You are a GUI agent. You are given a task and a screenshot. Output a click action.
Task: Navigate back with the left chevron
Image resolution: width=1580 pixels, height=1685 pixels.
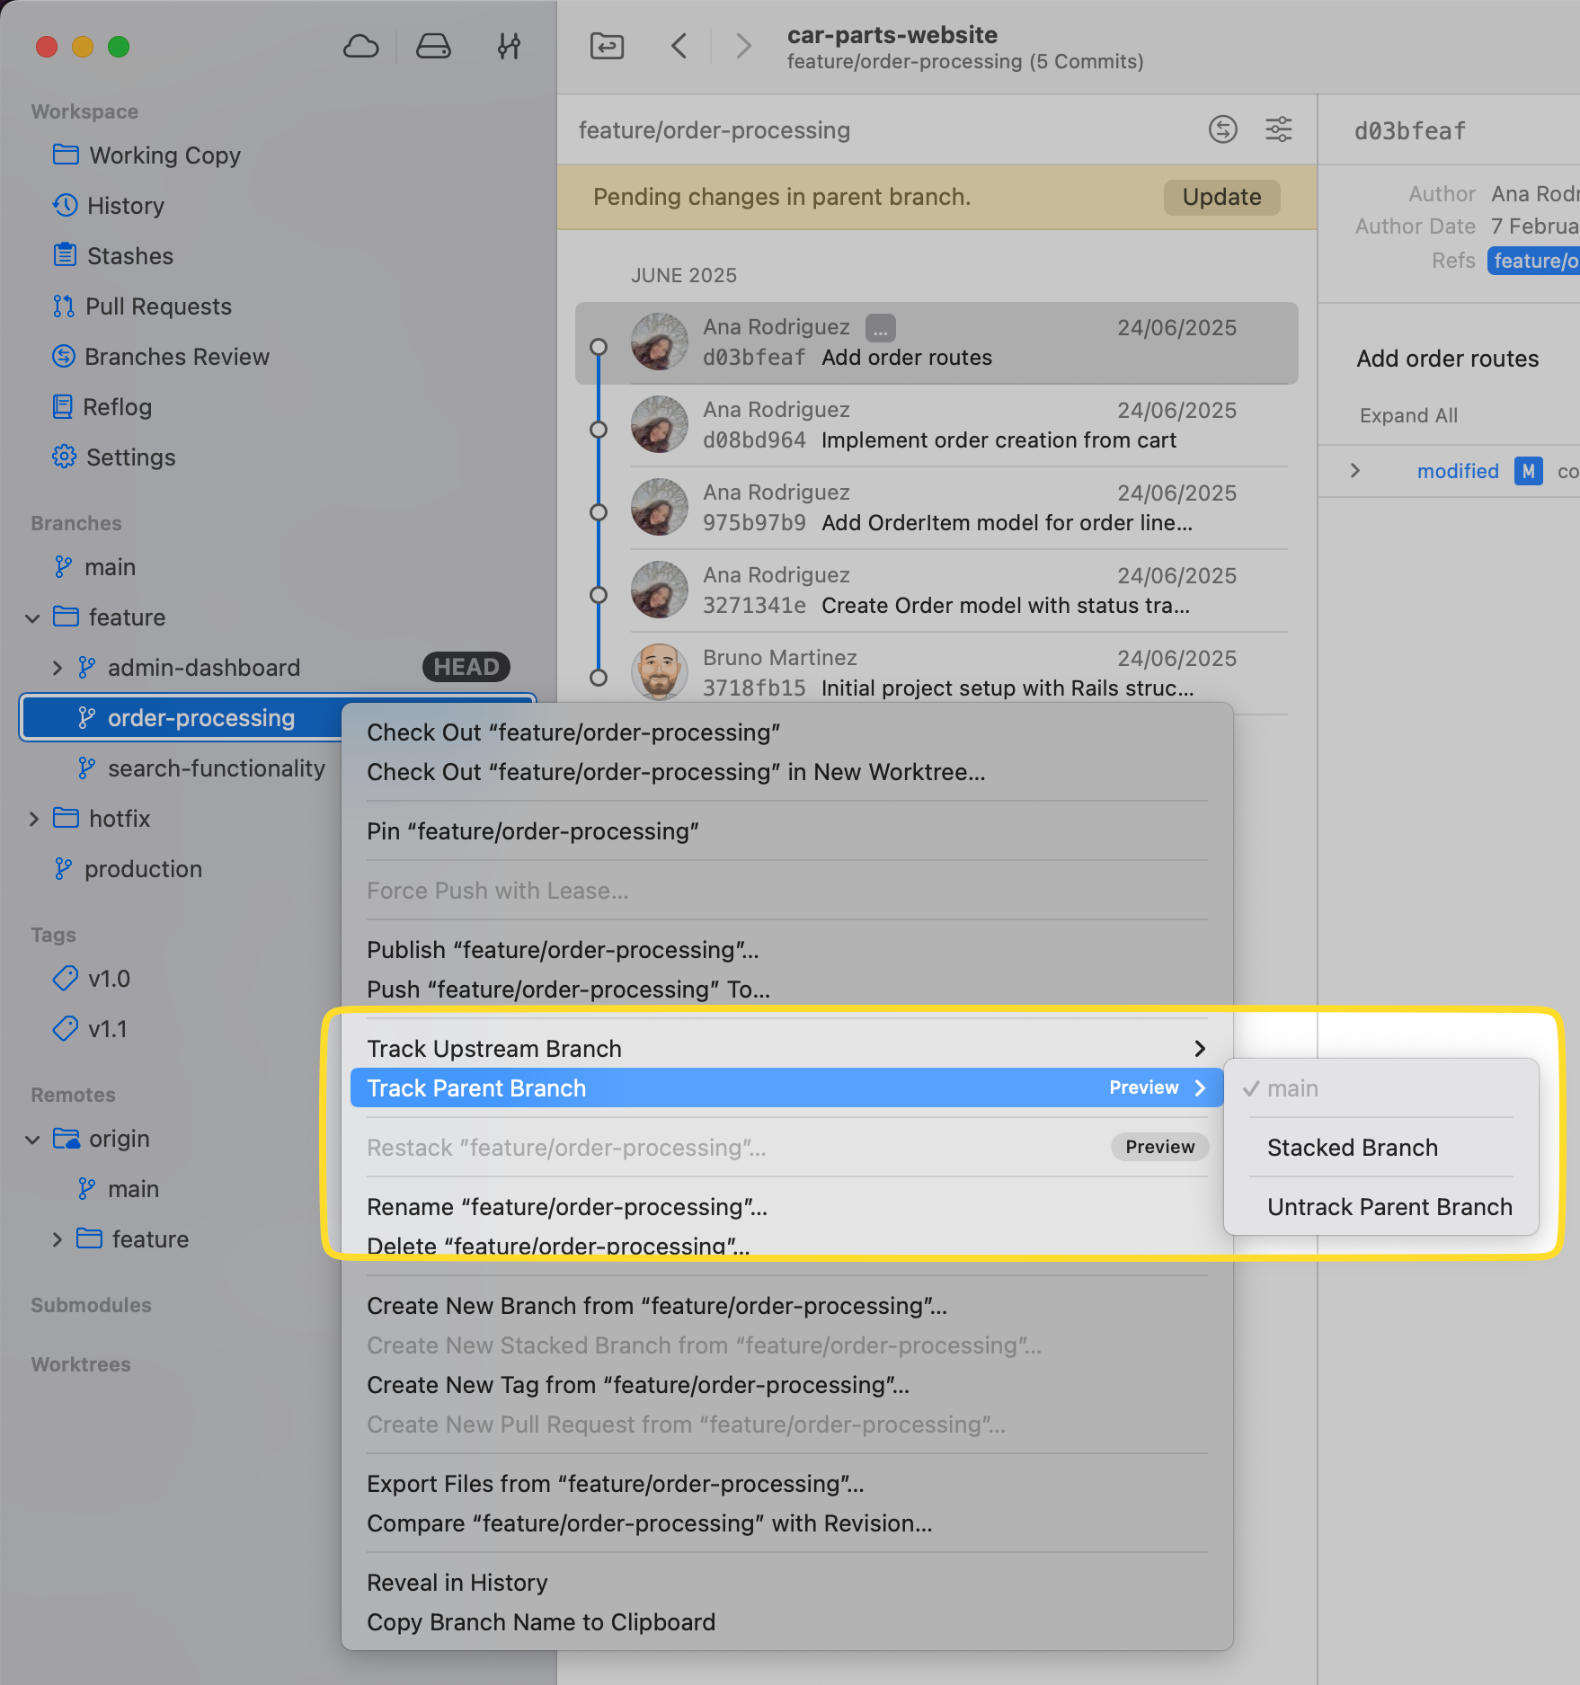point(679,46)
